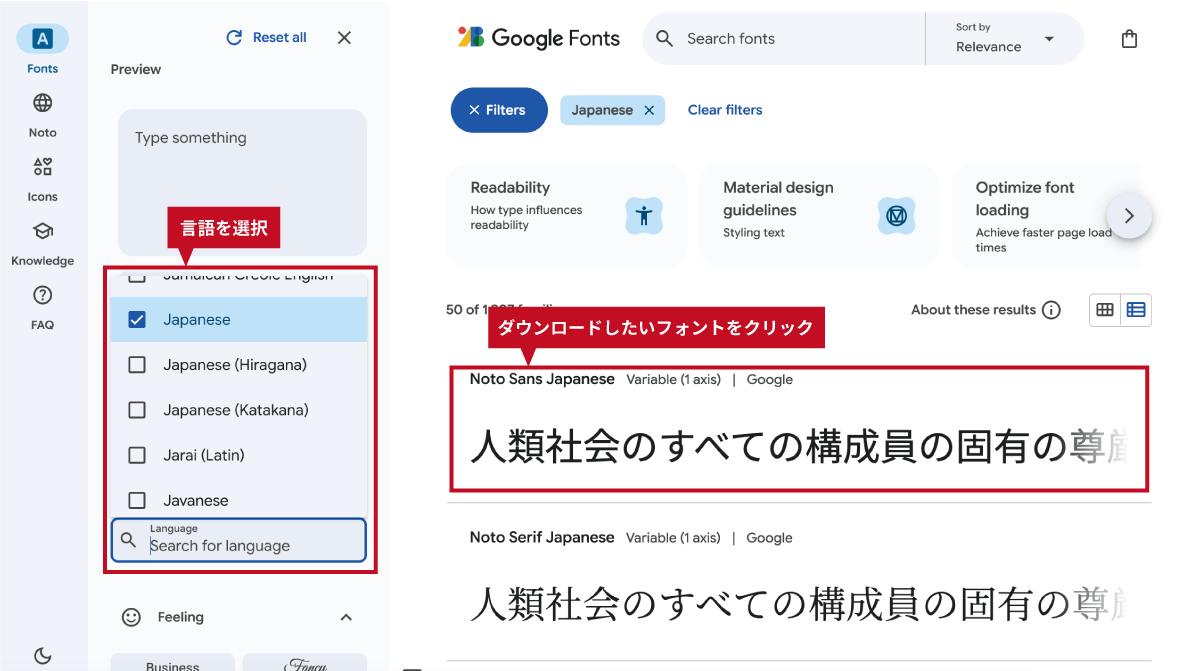Toggle dark mode moon icon
Screen dimensions: 1201x671
pyautogui.click(x=42, y=656)
